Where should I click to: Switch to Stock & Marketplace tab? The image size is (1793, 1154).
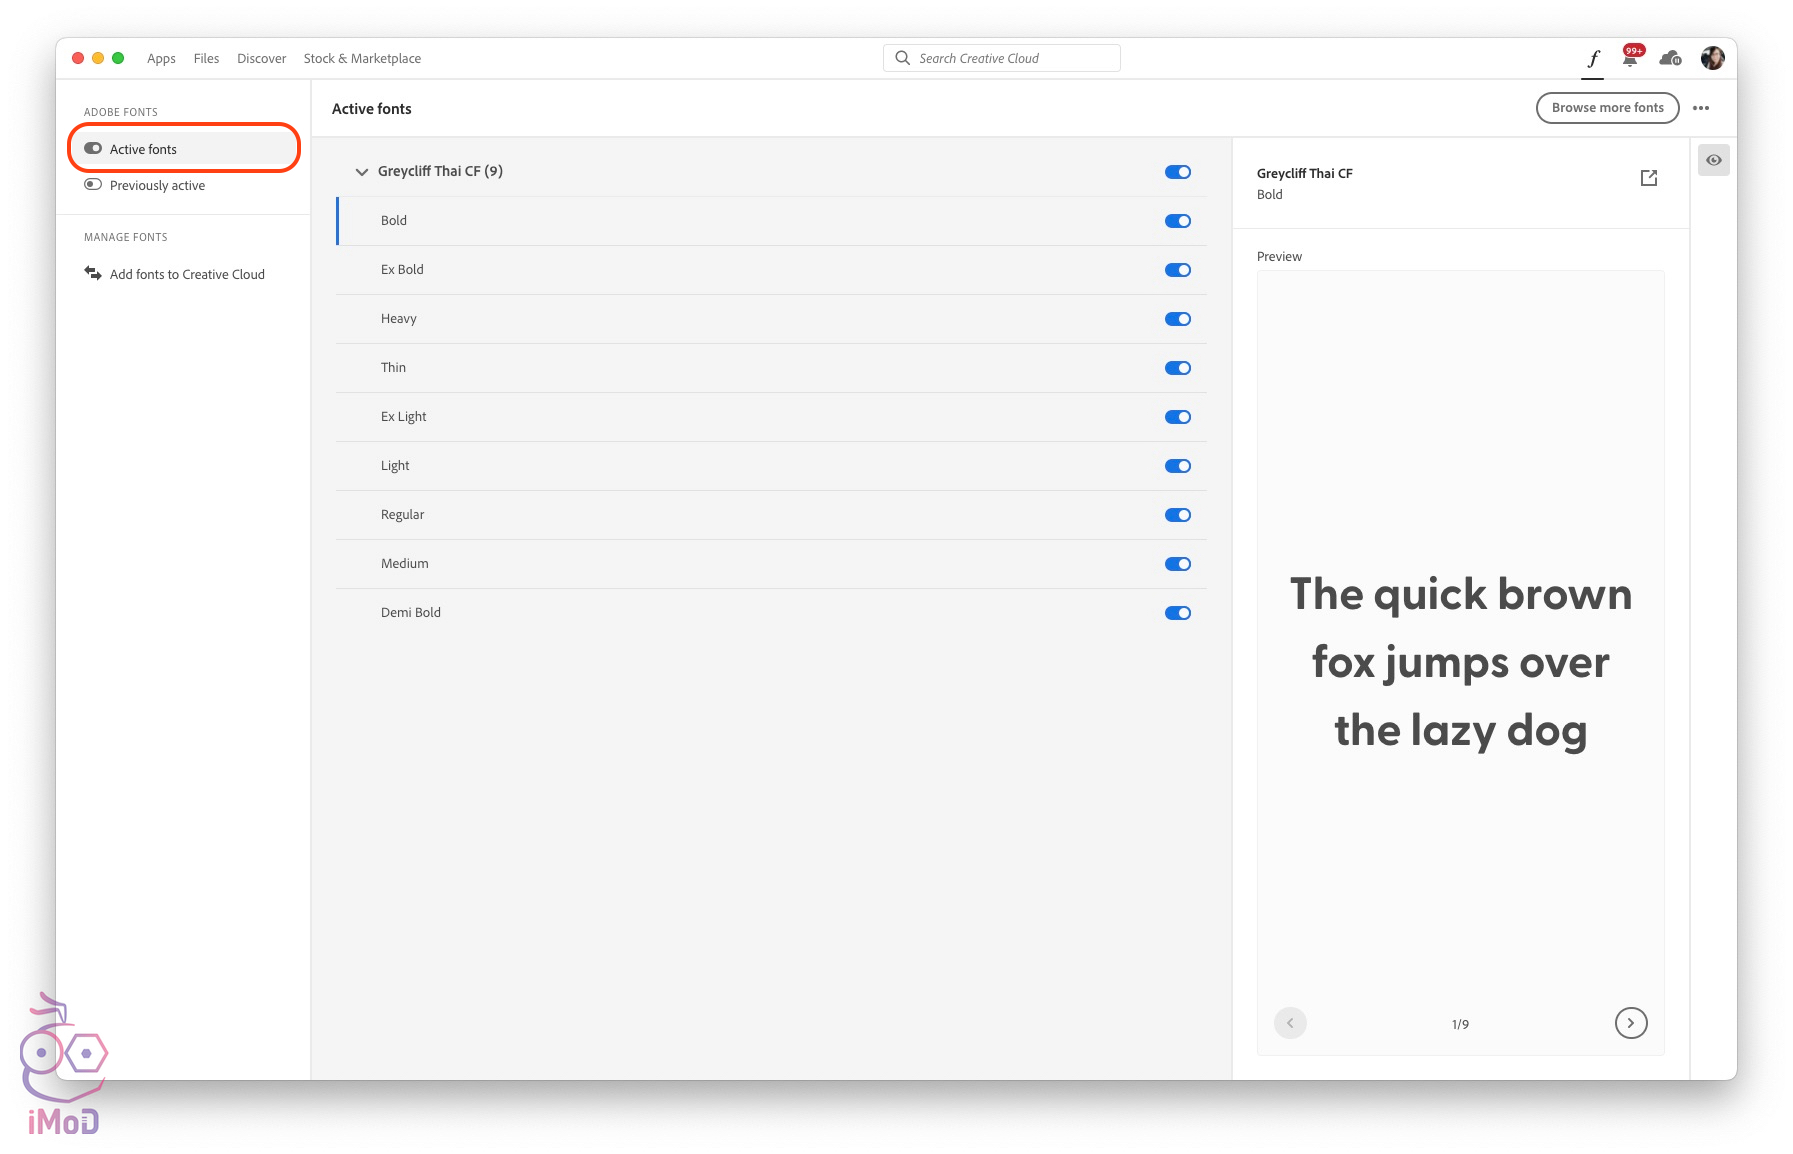coord(362,59)
